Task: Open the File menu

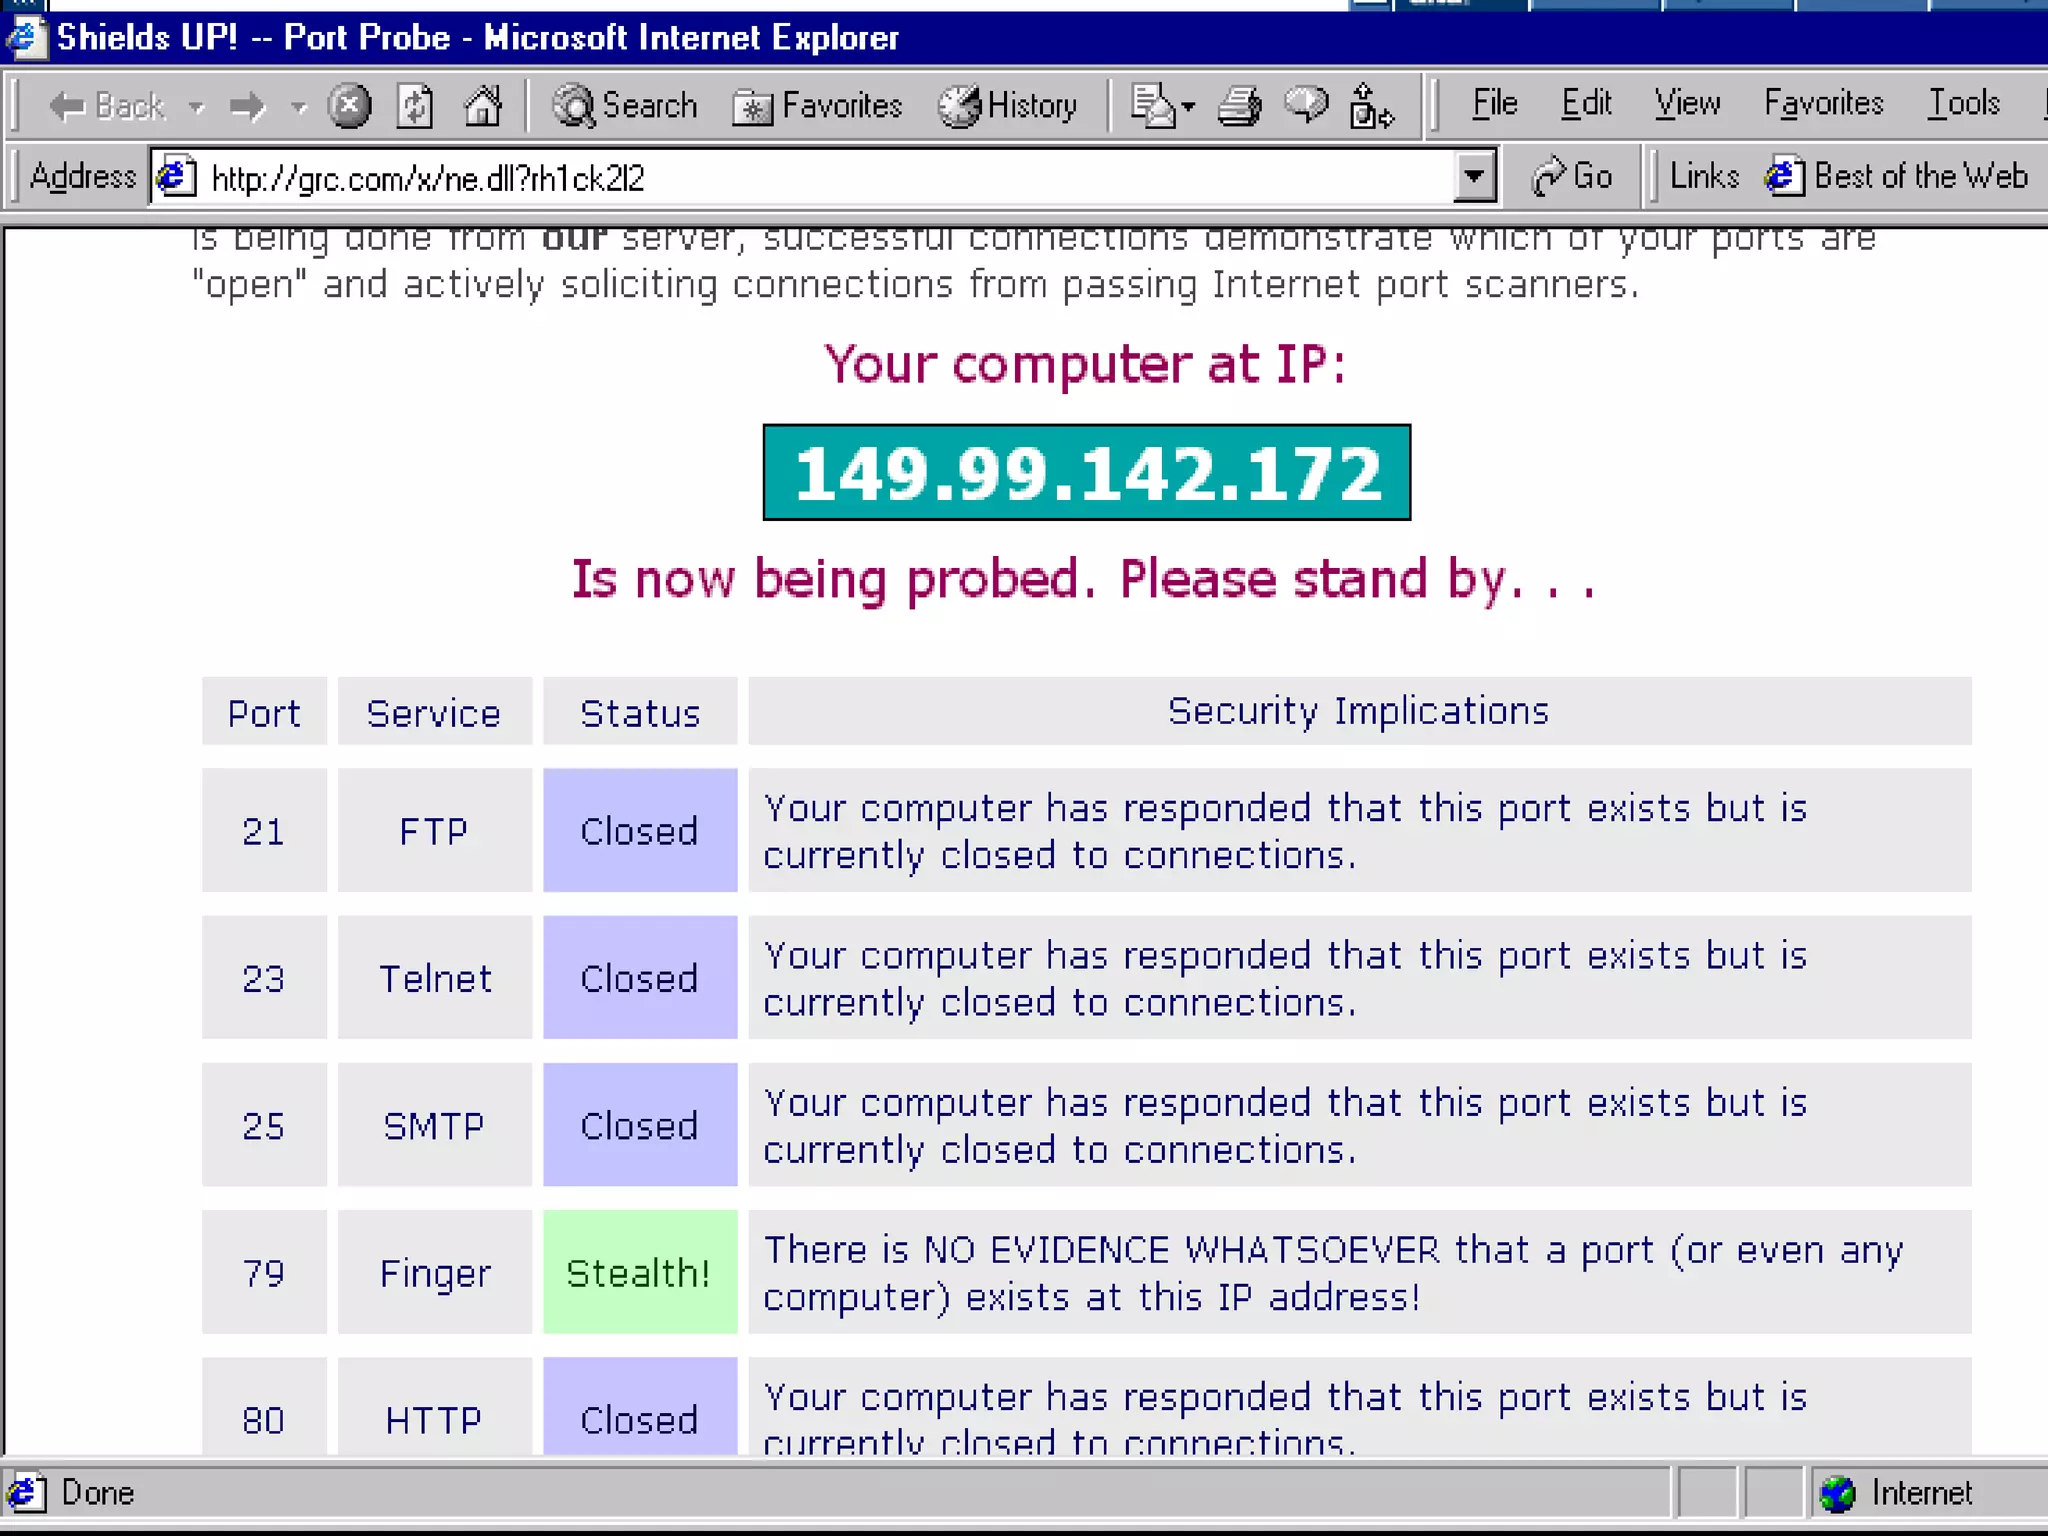Action: 1494,104
